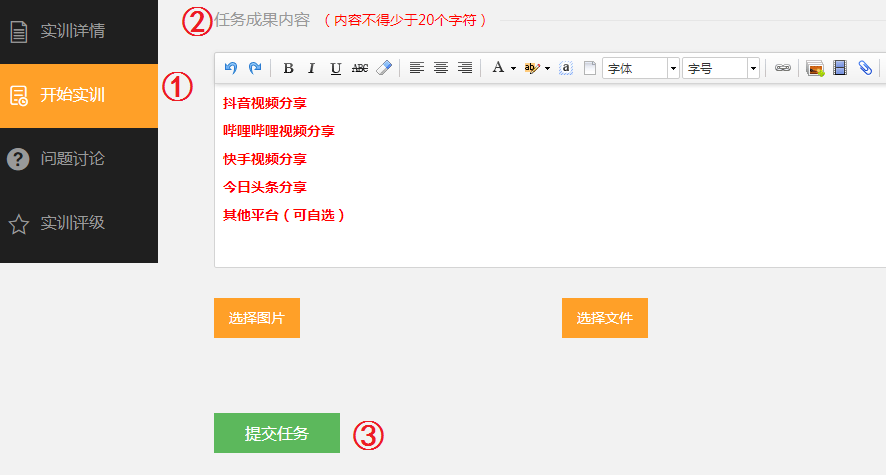Image resolution: width=886 pixels, height=475 pixels.
Task: Align text to the right
Action: click(x=464, y=68)
